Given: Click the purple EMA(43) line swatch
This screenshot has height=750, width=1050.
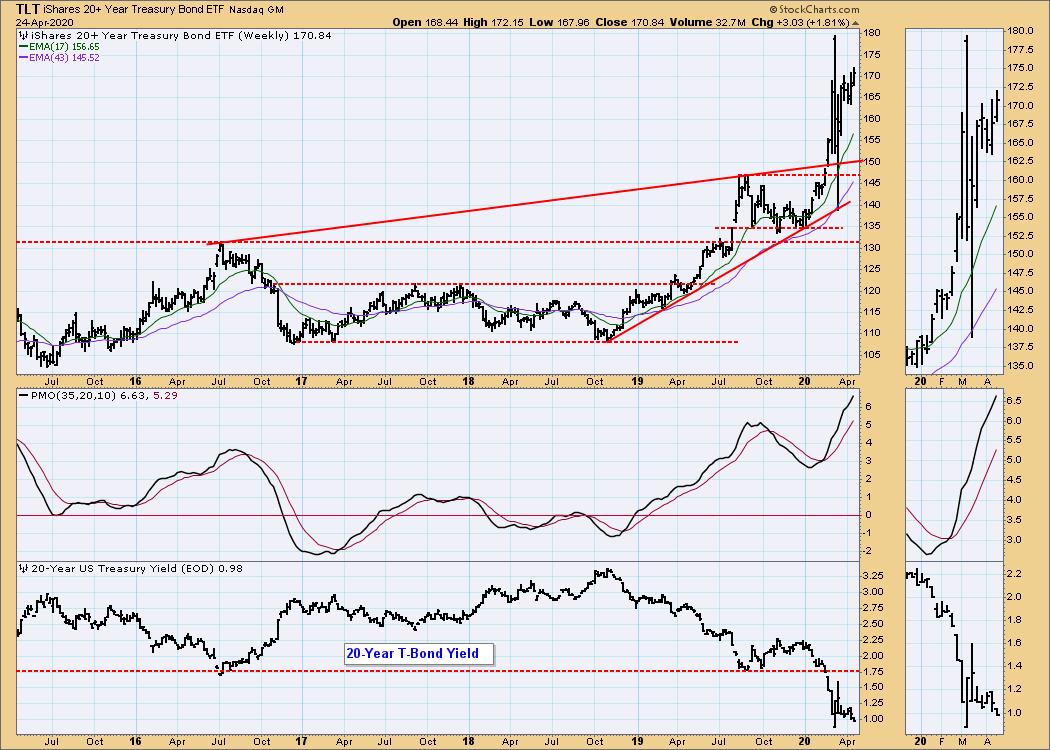Looking at the screenshot, I should pos(23,58).
